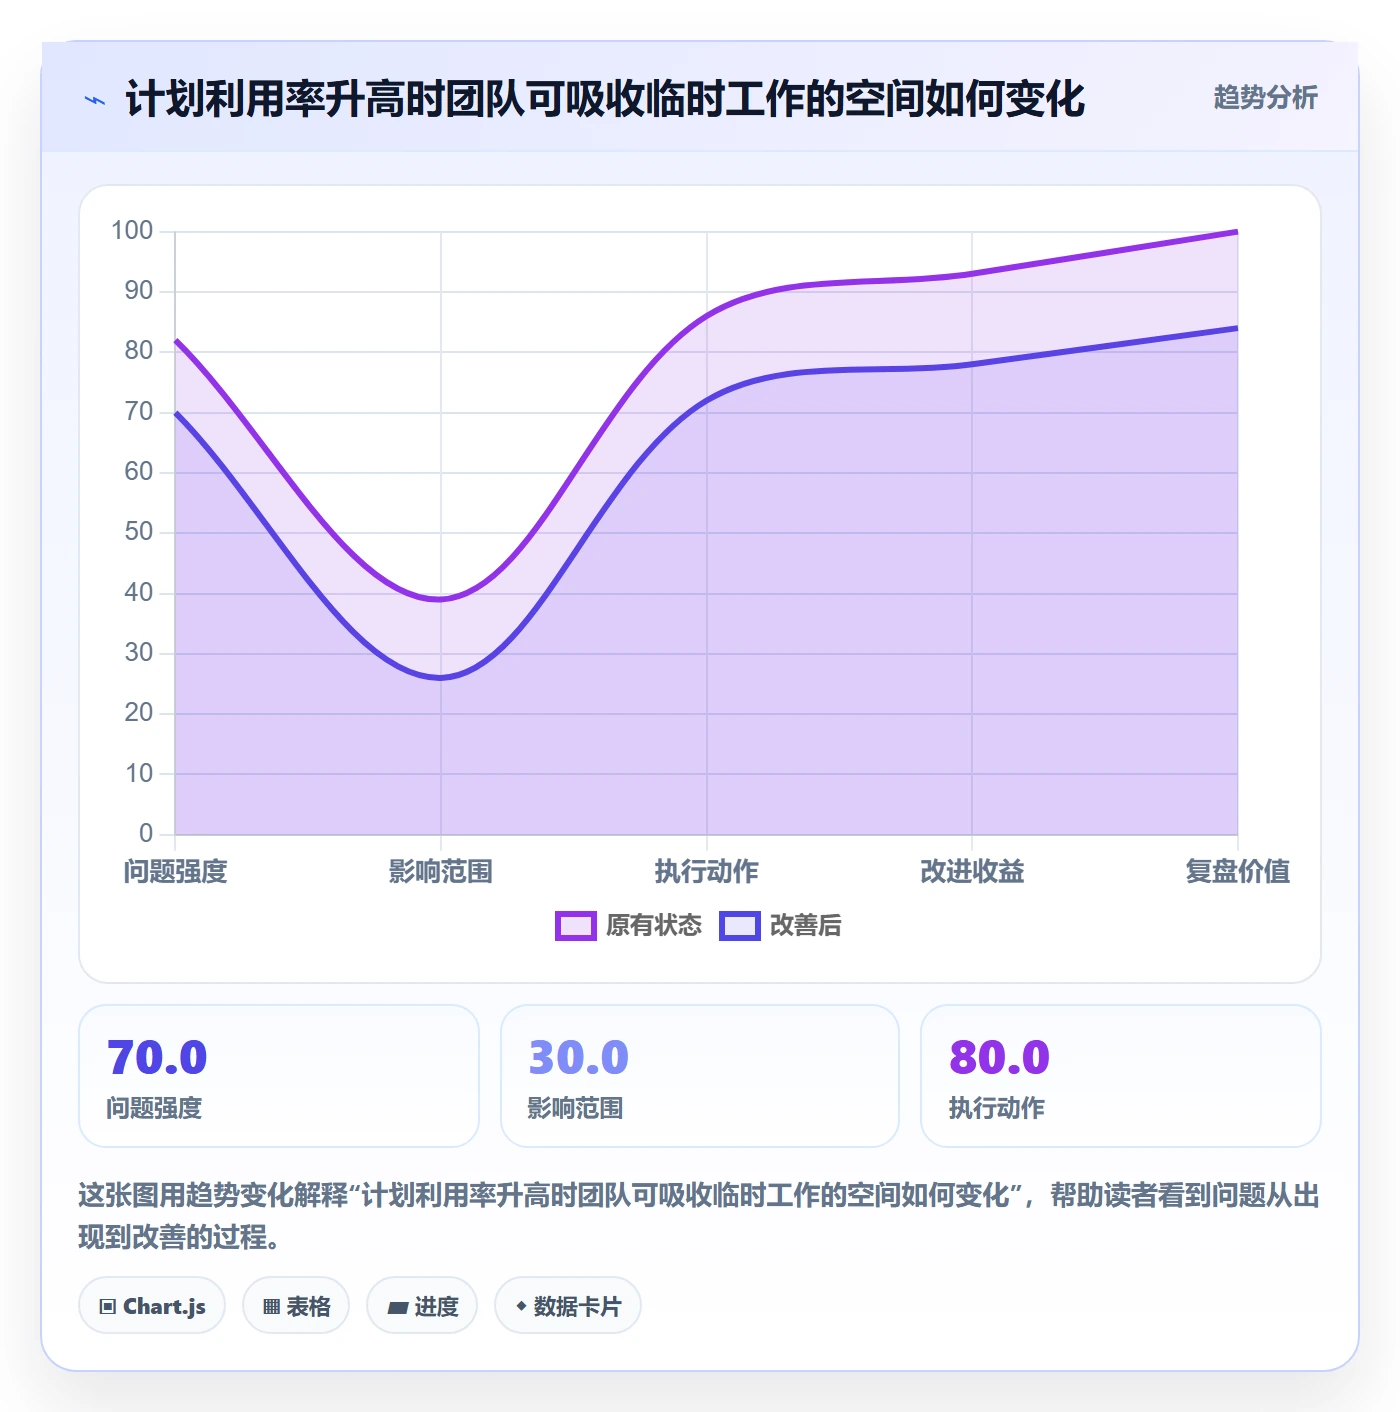1400x1412 pixels.
Task: Select the 表格 tag chip
Action: (296, 1306)
